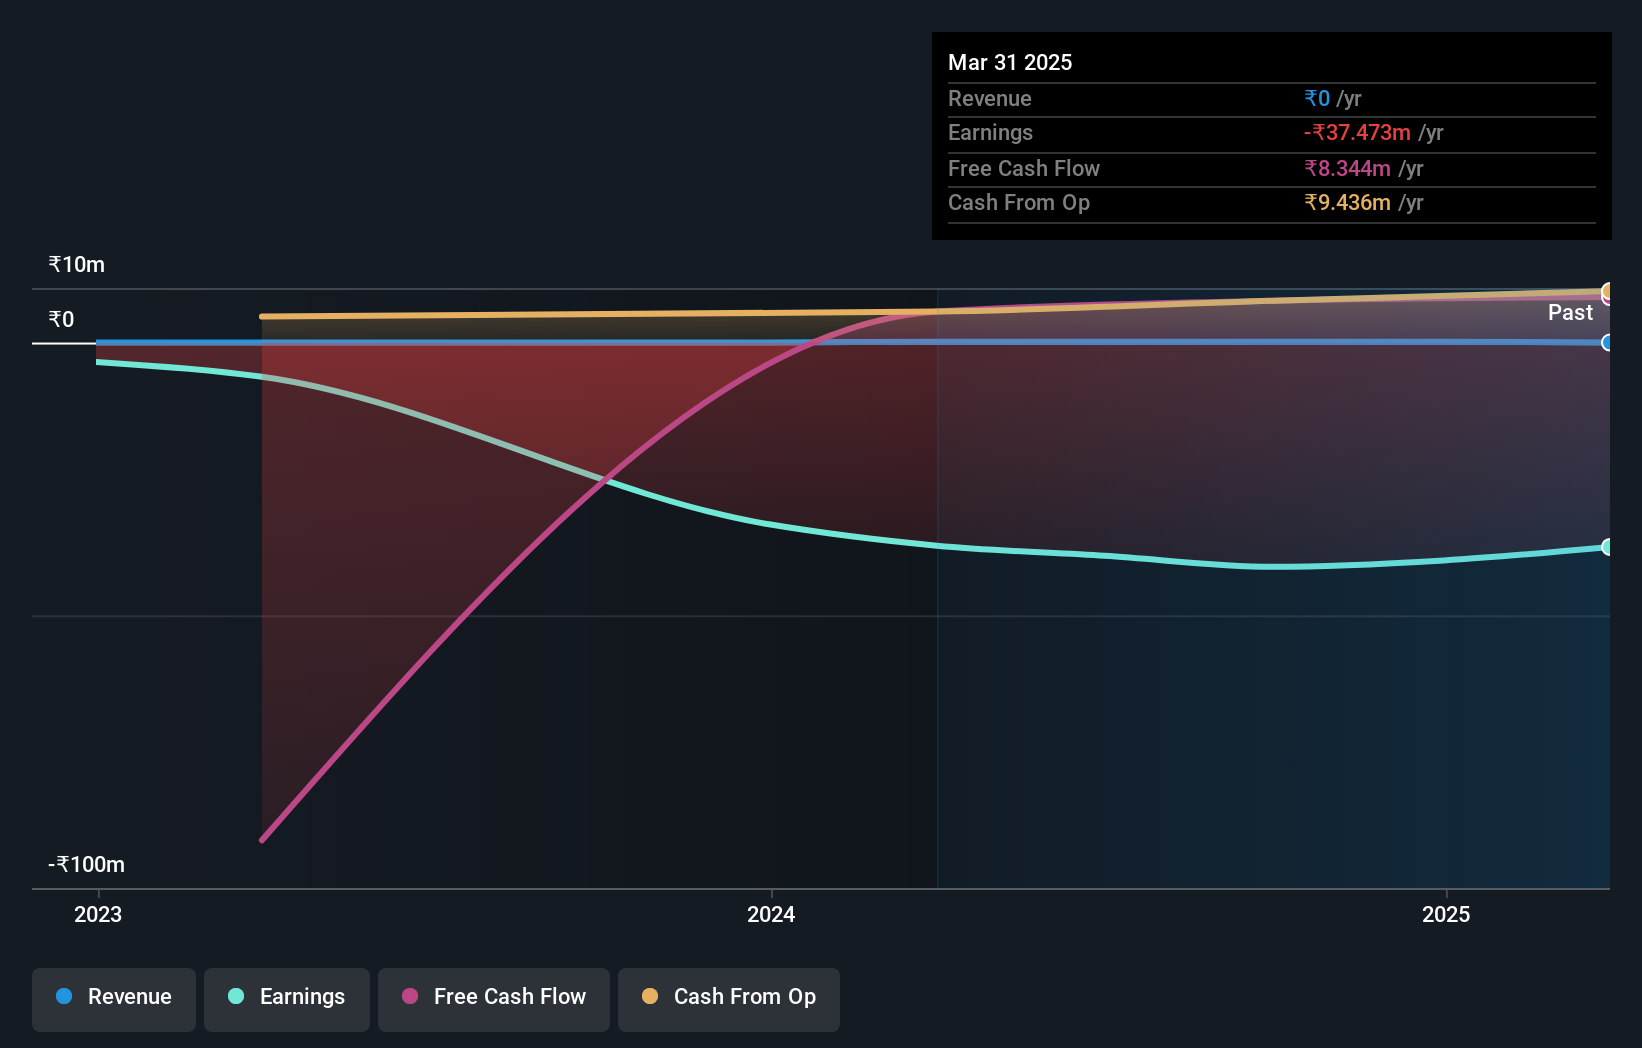Toggle the Cash From Op legend button
Image resolution: width=1642 pixels, height=1048 pixels.
pos(729,999)
